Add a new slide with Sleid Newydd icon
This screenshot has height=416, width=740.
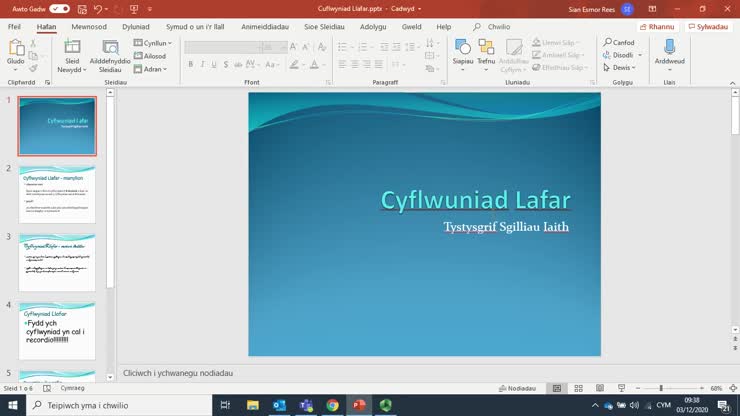(x=72, y=47)
